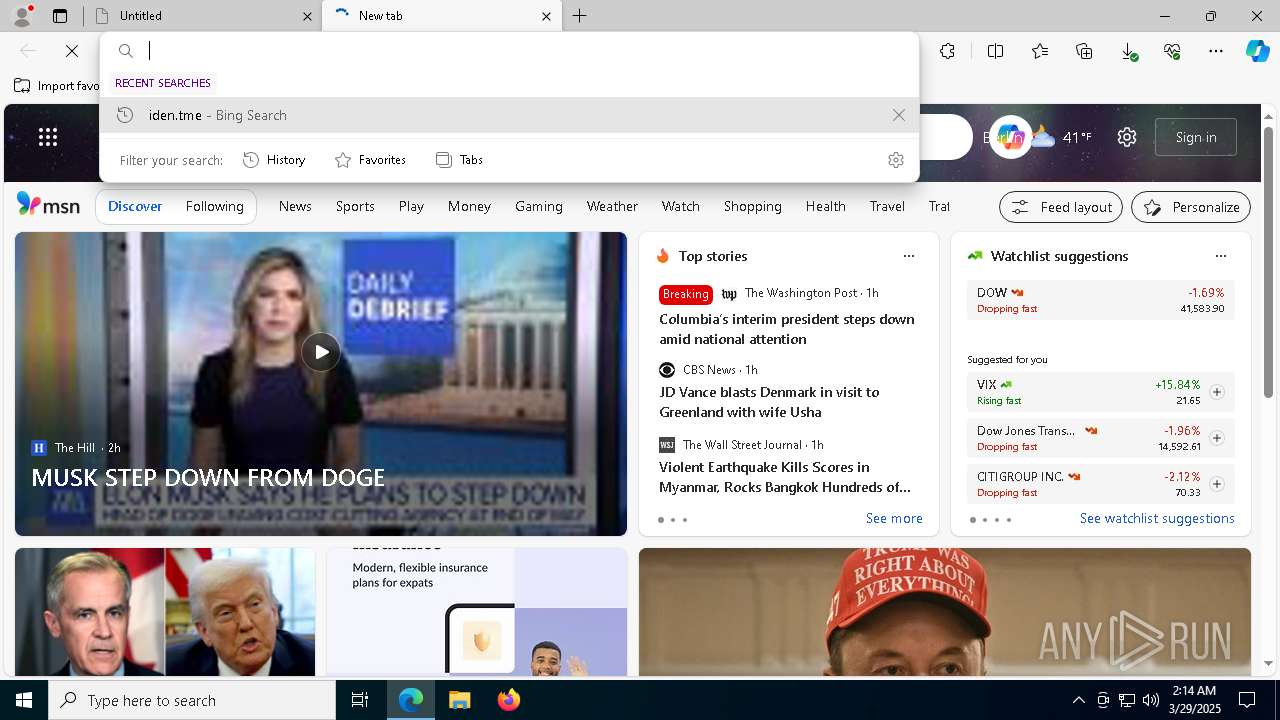Open the Collections icon
Viewport: 1280px width, 720px height.
click(1084, 51)
